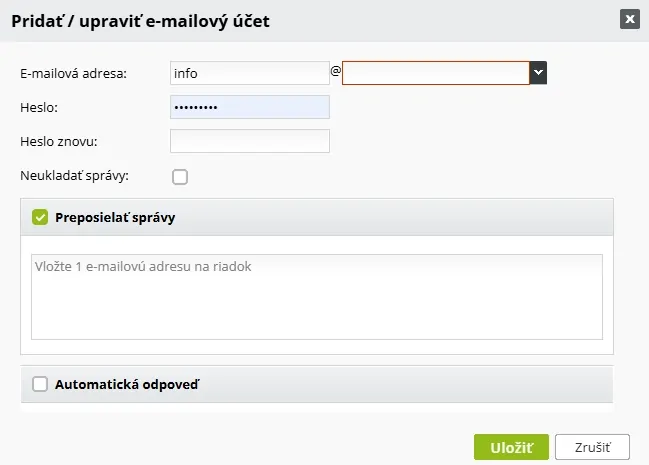649x465 pixels.
Task: Cancel changes with Zrušiť button
Action: (592, 447)
